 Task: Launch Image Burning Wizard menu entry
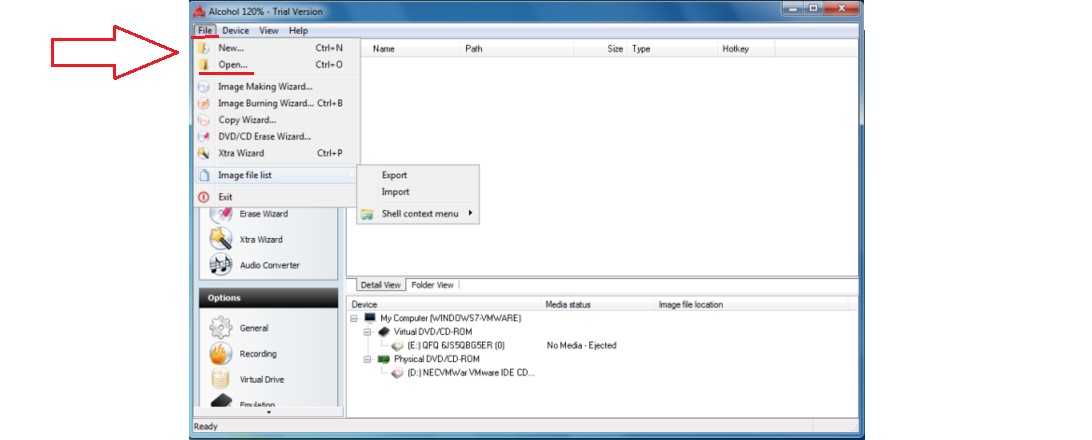click(276, 103)
